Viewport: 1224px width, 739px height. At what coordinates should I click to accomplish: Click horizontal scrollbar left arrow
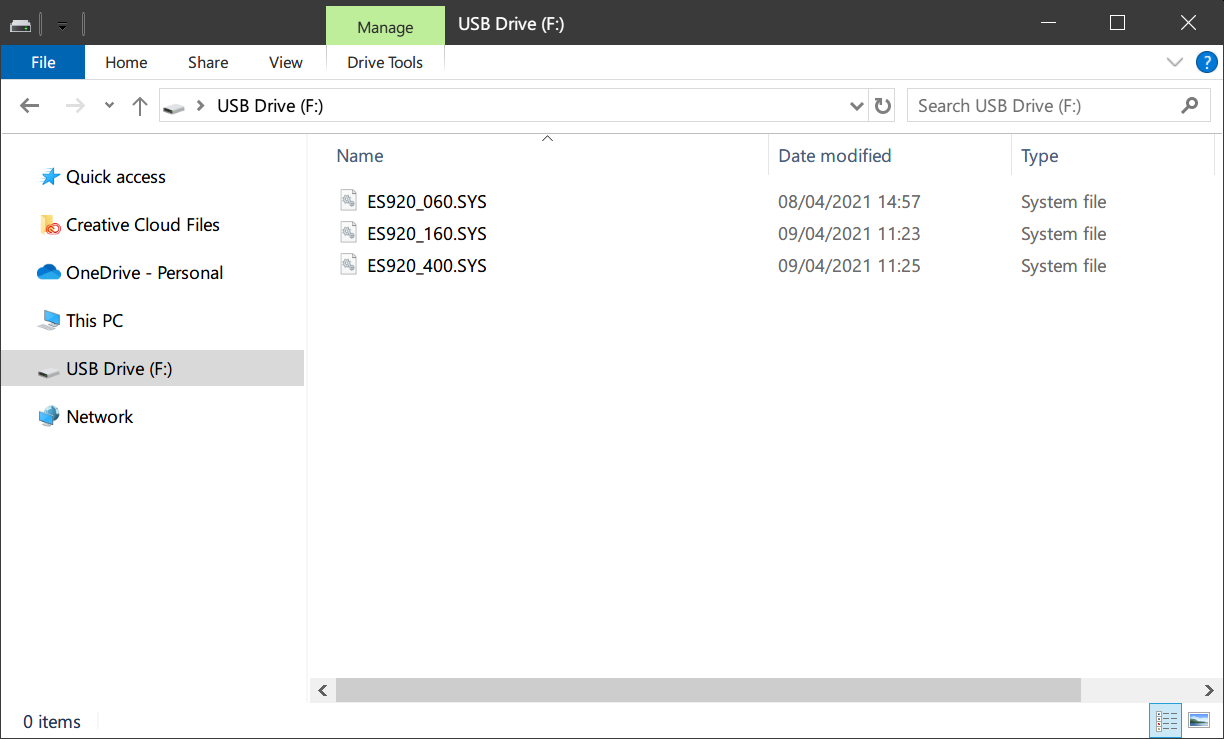tap(322, 690)
